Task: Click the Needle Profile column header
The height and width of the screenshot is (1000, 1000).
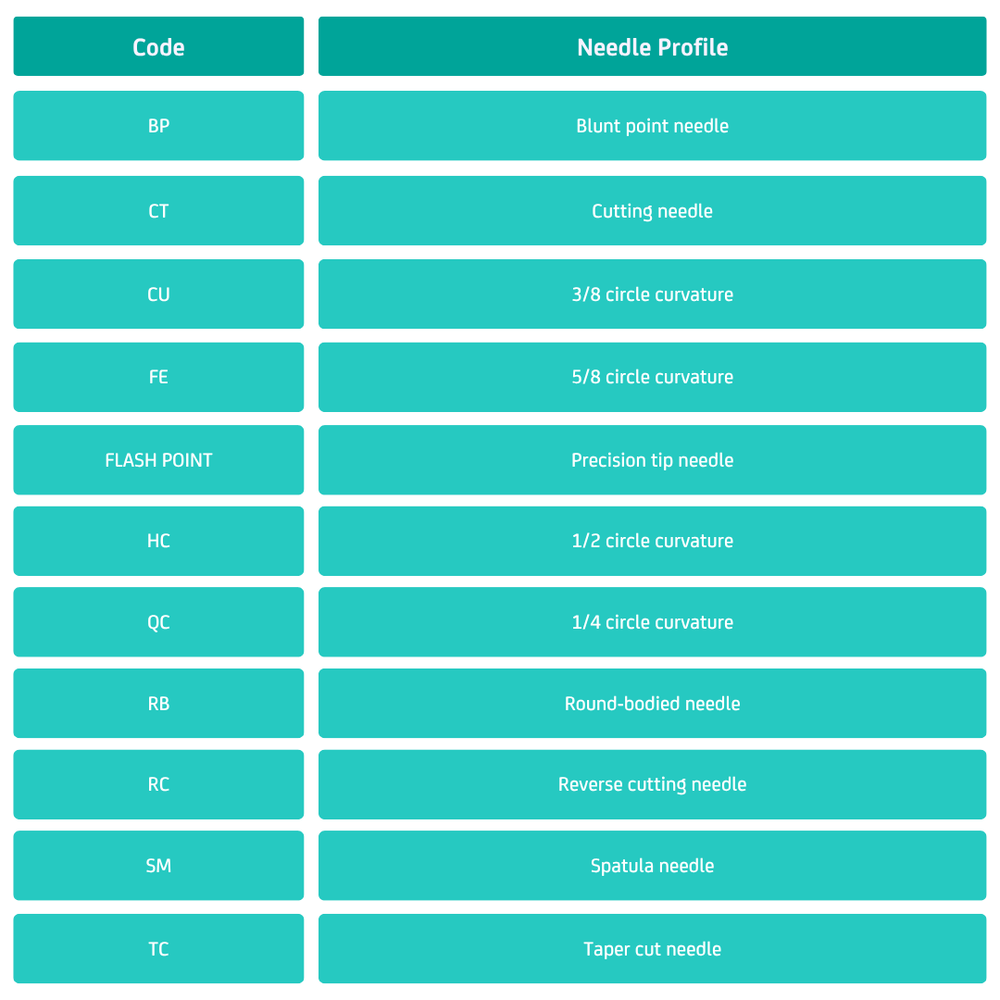Action: click(652, 47)
